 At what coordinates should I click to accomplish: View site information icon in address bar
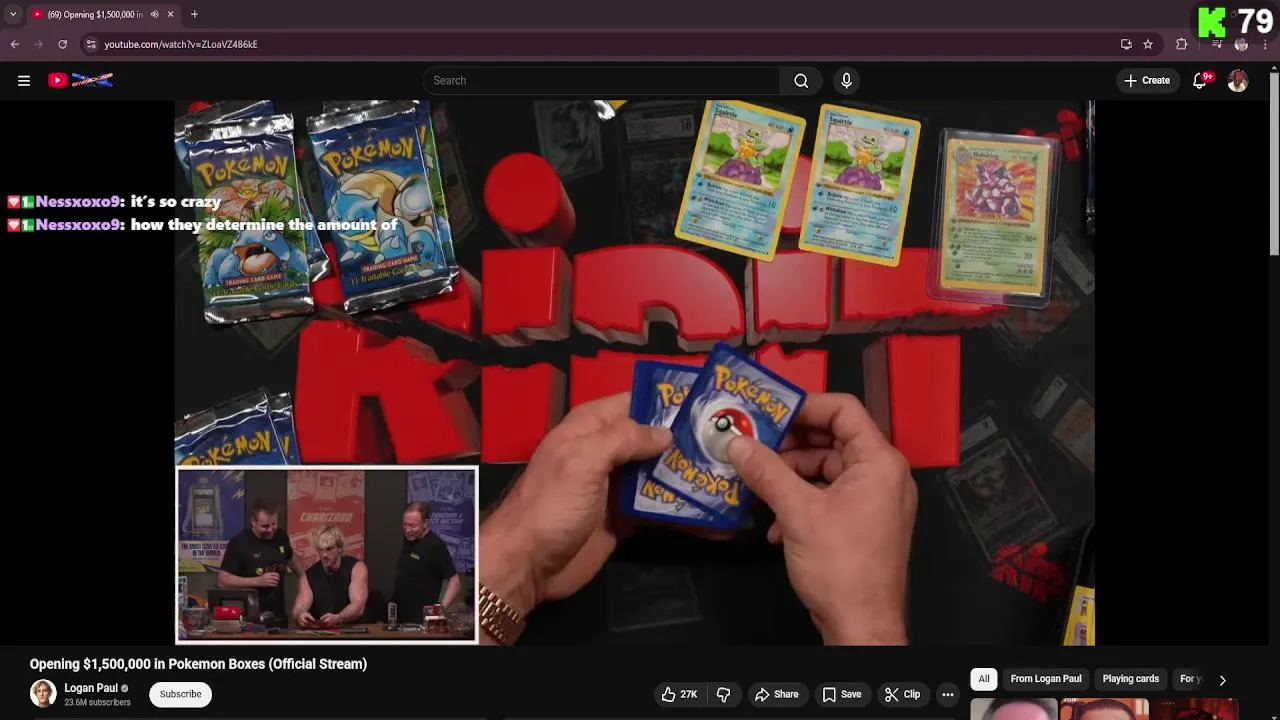[91, 44]
